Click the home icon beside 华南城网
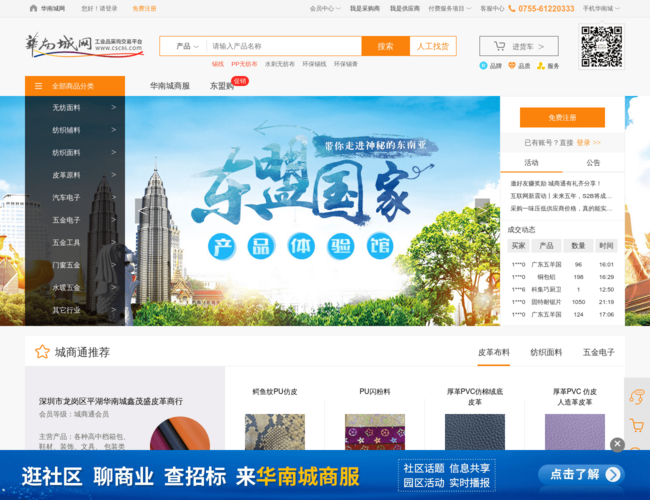The width and height of the screenshot is (650, 500). 34,8
